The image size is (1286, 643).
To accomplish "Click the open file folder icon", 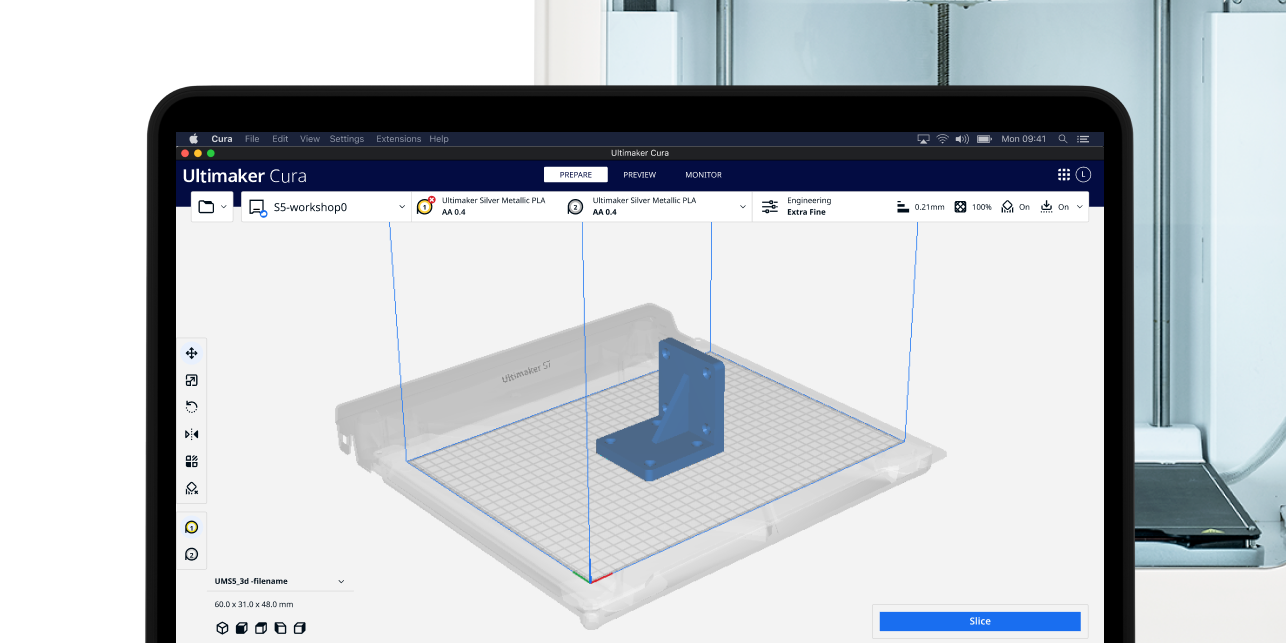I will (206, 207).
